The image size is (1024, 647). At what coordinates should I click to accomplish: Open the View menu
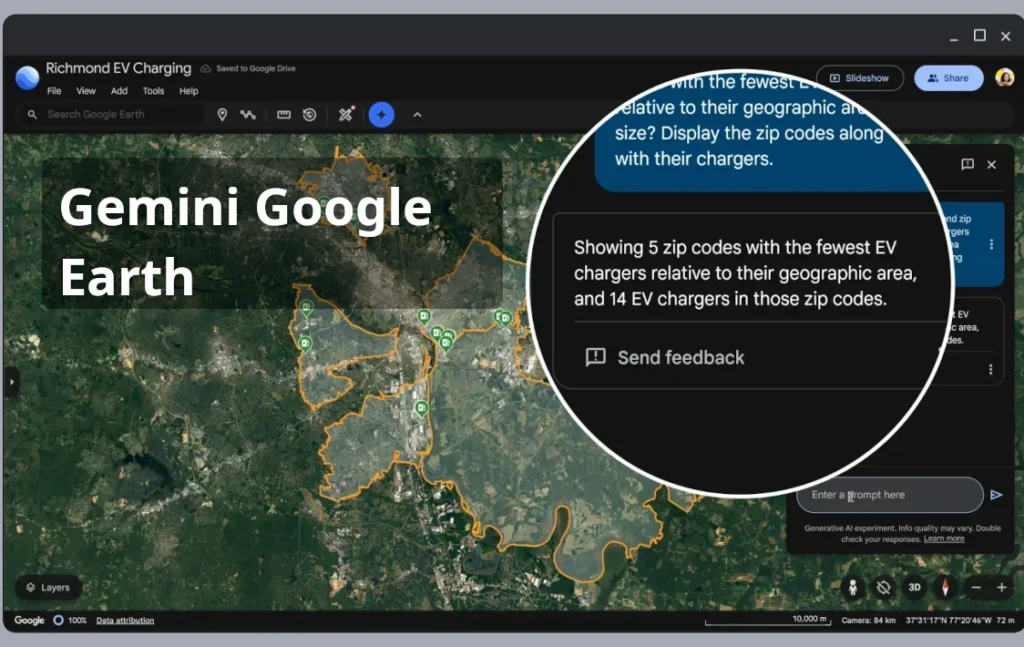85,90
